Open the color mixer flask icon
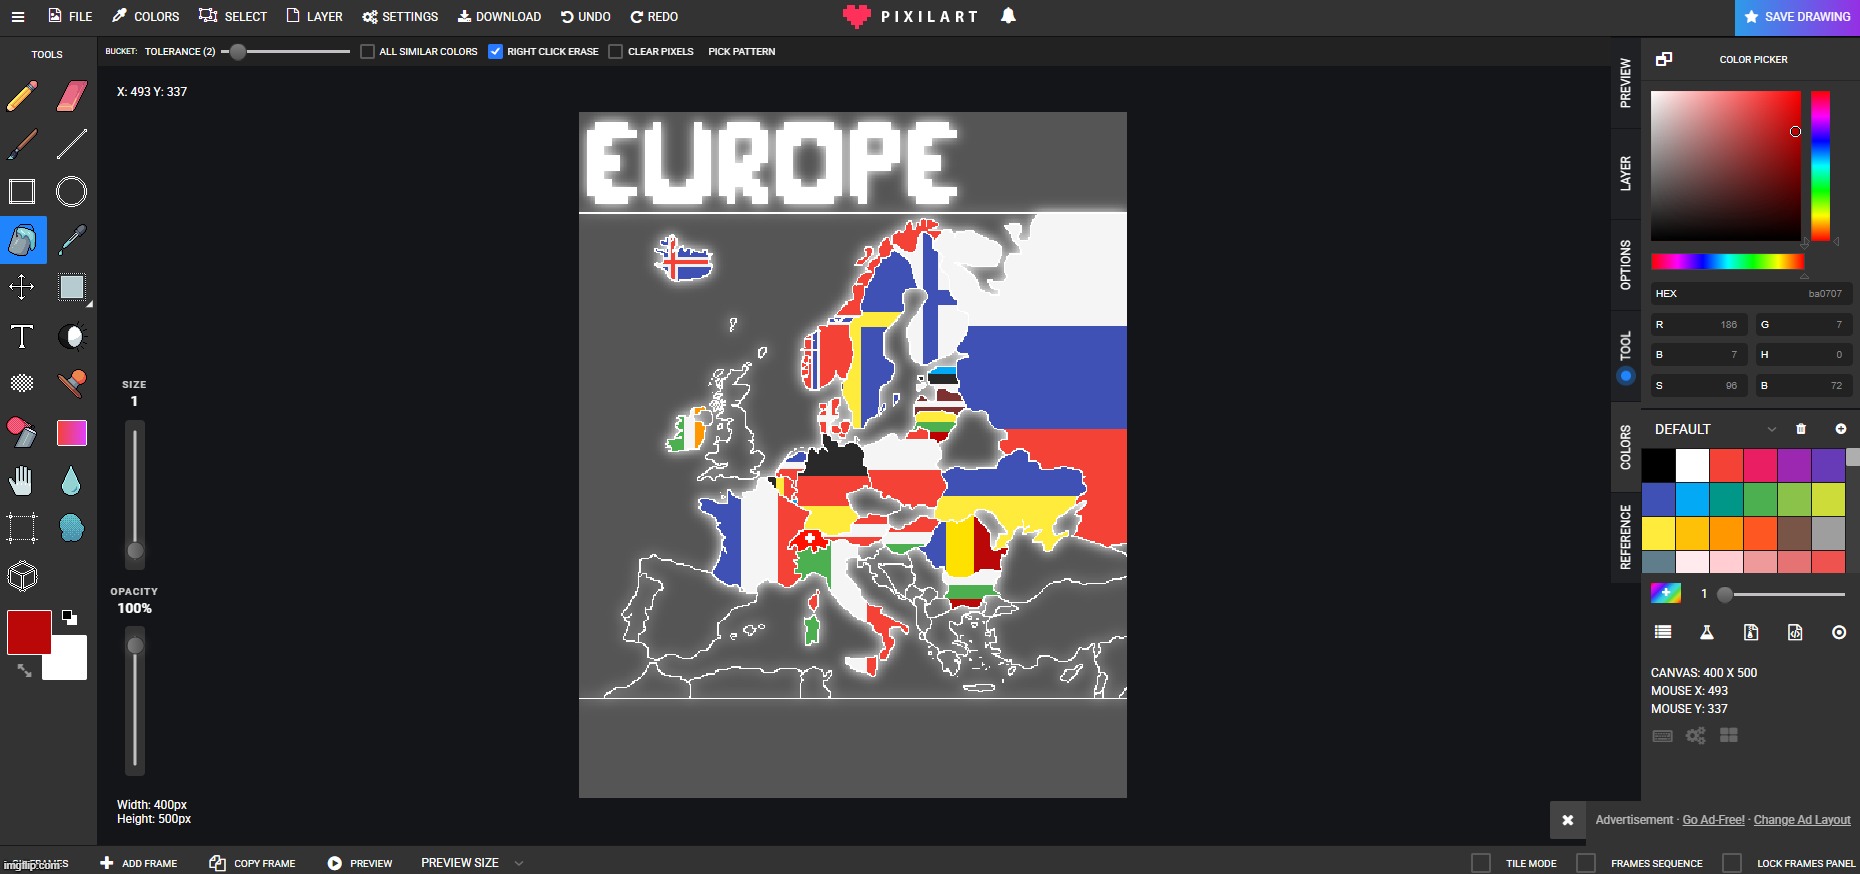Screen dimensions: 1860x874 (x=1707, y=632)
